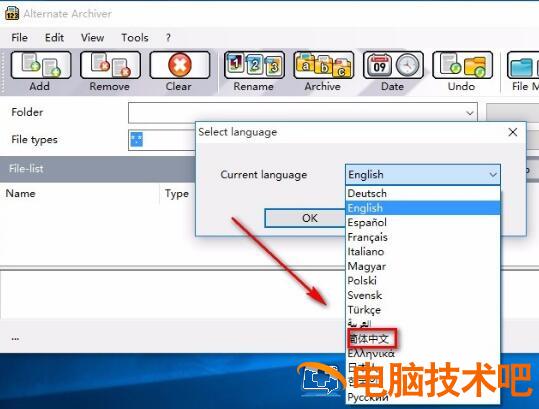
Task: Click the Add files toolbar icon
Action: (x=41, y=65)
